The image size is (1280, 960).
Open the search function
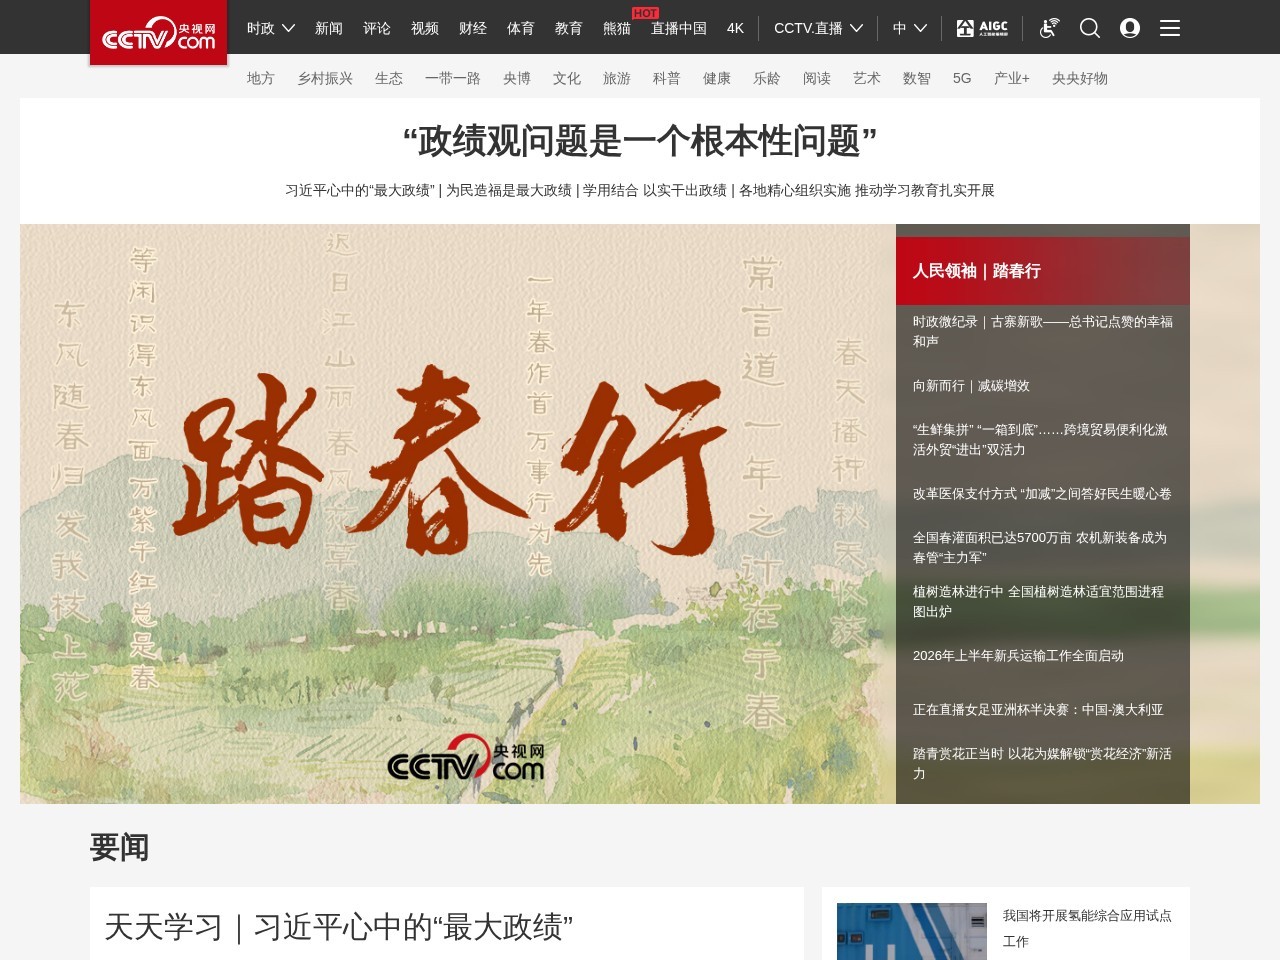[x=1089, y=28]
